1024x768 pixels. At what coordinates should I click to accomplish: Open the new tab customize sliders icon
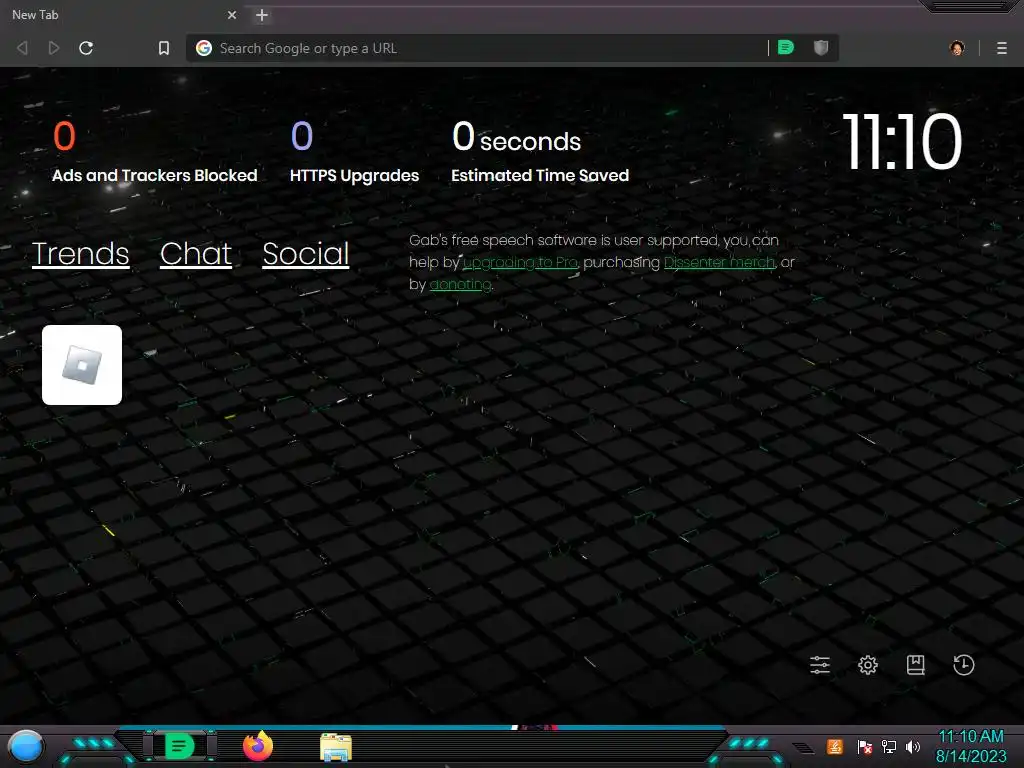point(820,665)
